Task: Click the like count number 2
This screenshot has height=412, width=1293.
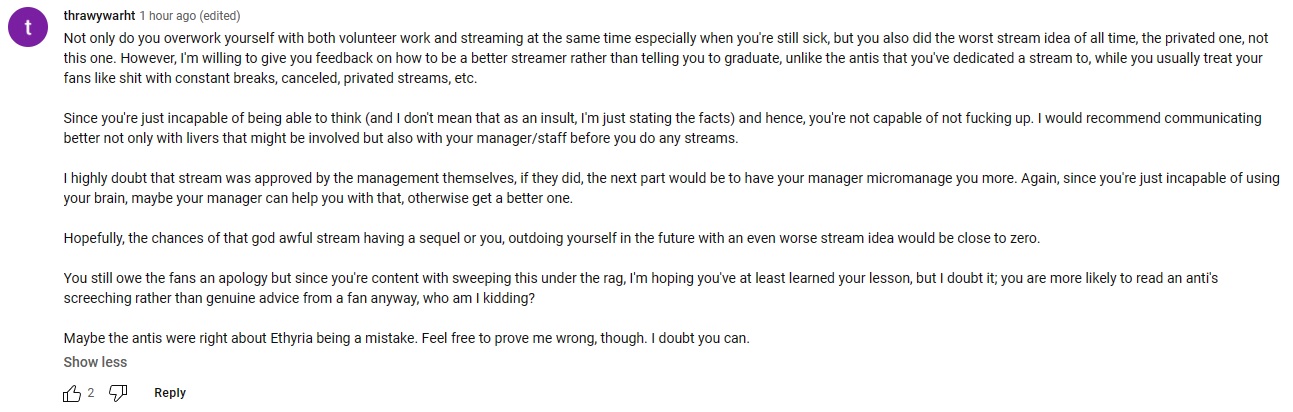Action: pyautogui.click(x=90, y=393)
